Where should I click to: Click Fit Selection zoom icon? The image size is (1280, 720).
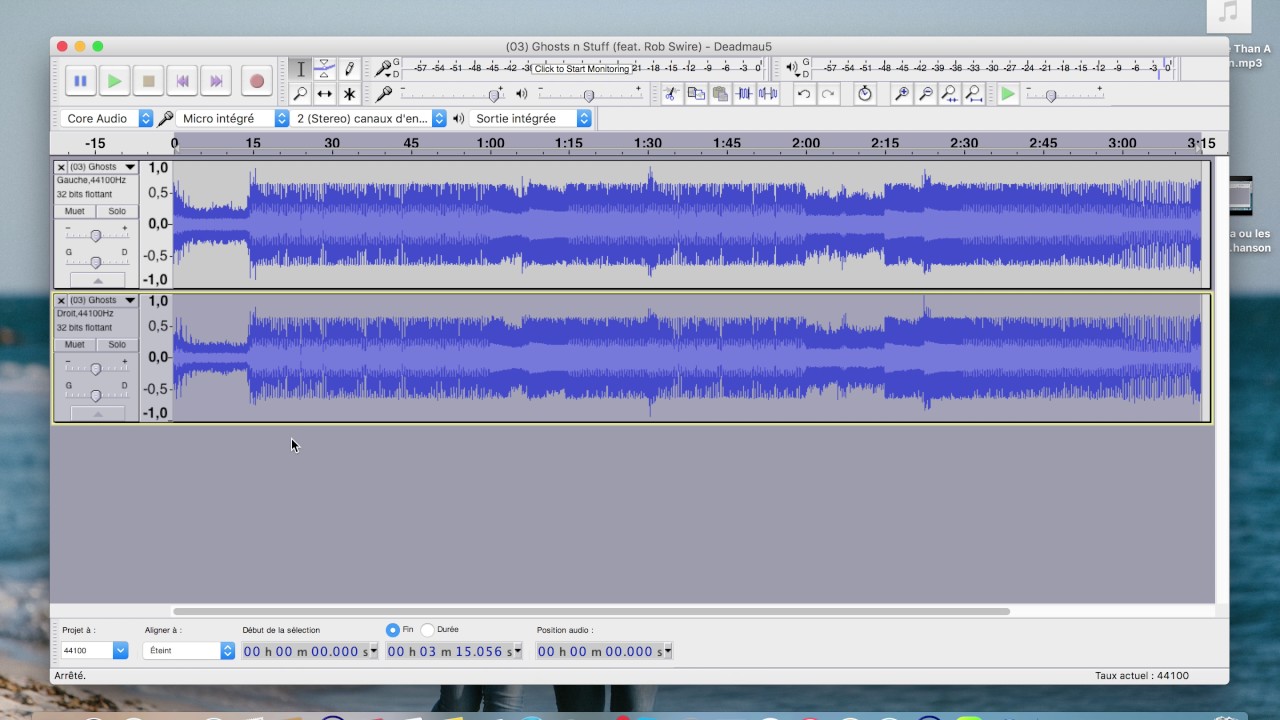click(x=949, y=94)
